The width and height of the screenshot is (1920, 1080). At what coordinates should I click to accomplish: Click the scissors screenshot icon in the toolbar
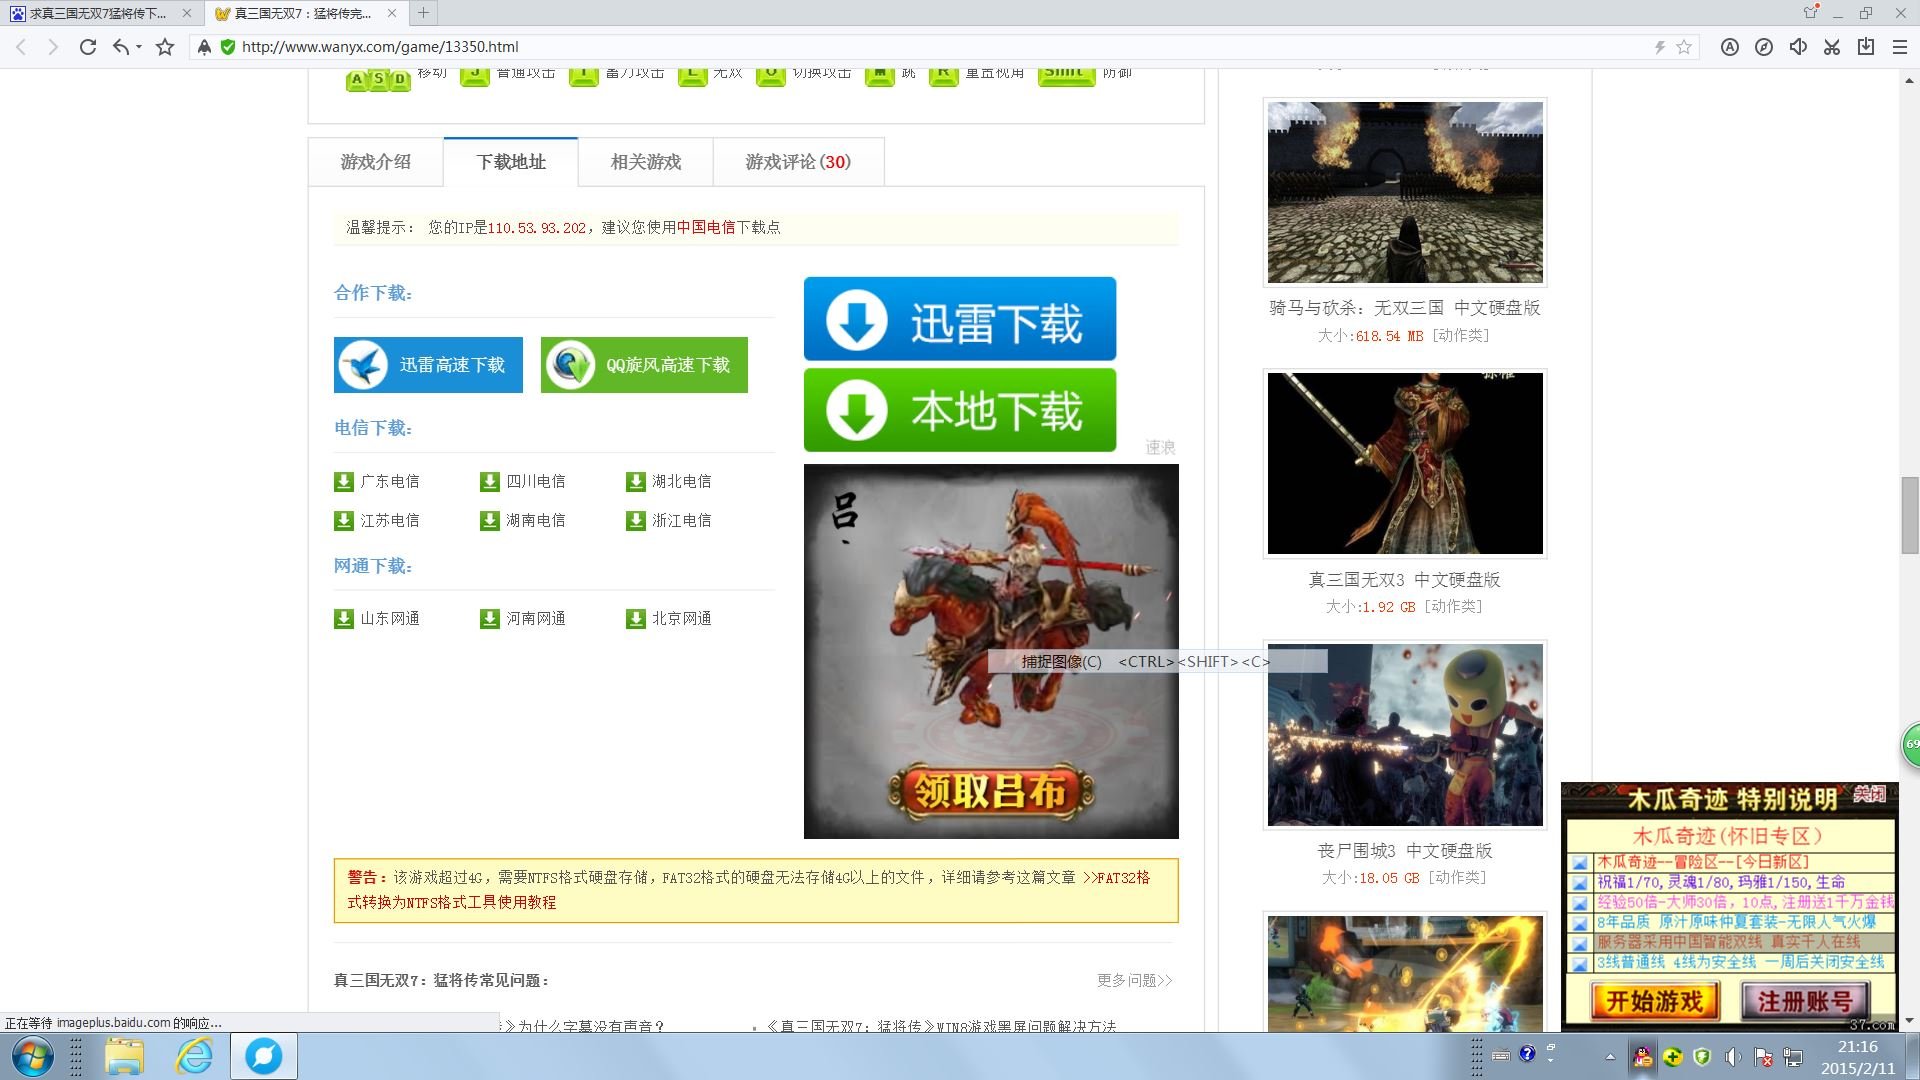coord(1833,46)
